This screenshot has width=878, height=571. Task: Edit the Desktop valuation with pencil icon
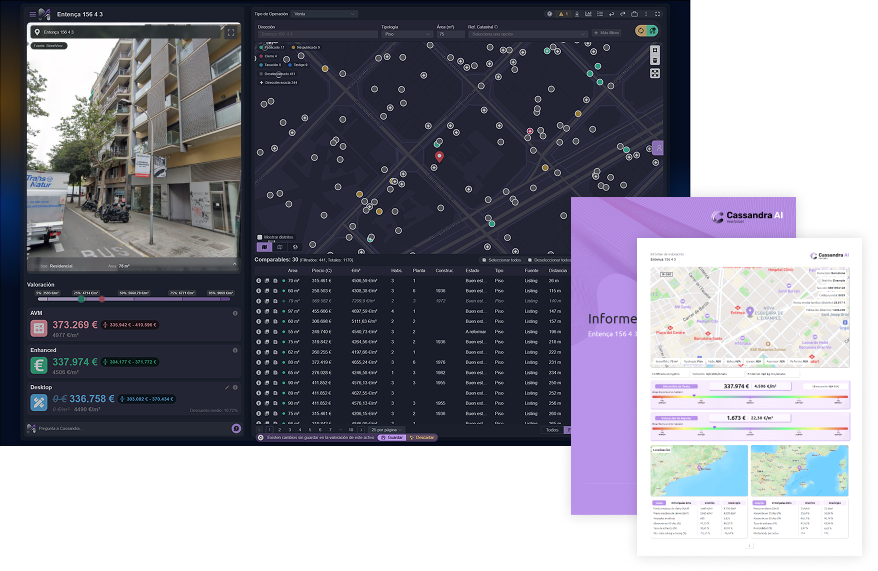point(227,387)
